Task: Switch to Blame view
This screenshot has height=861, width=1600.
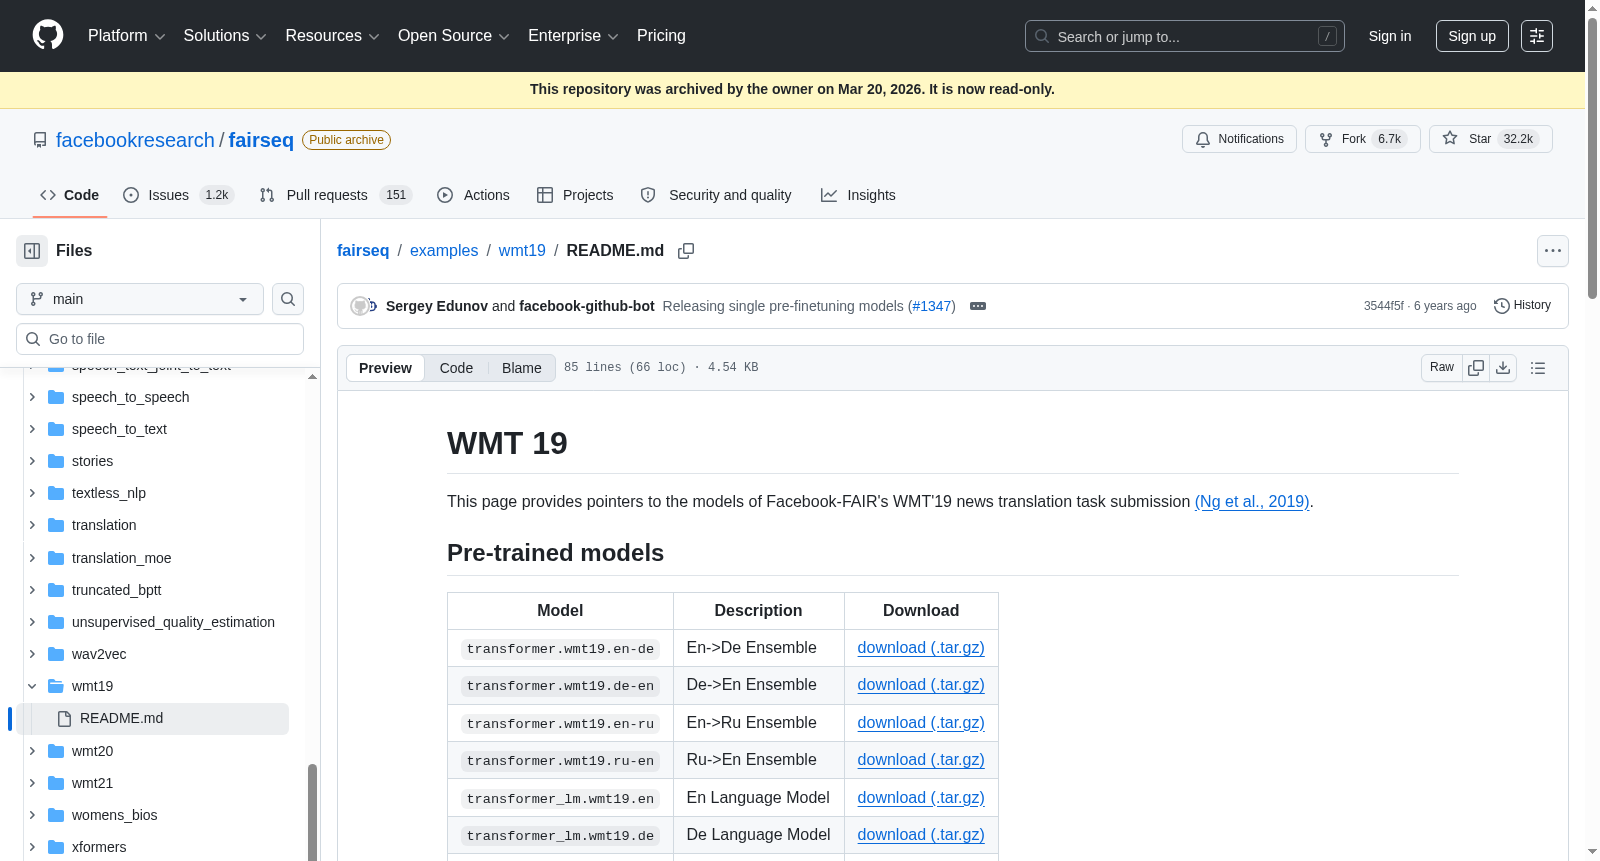Action: 522,368
